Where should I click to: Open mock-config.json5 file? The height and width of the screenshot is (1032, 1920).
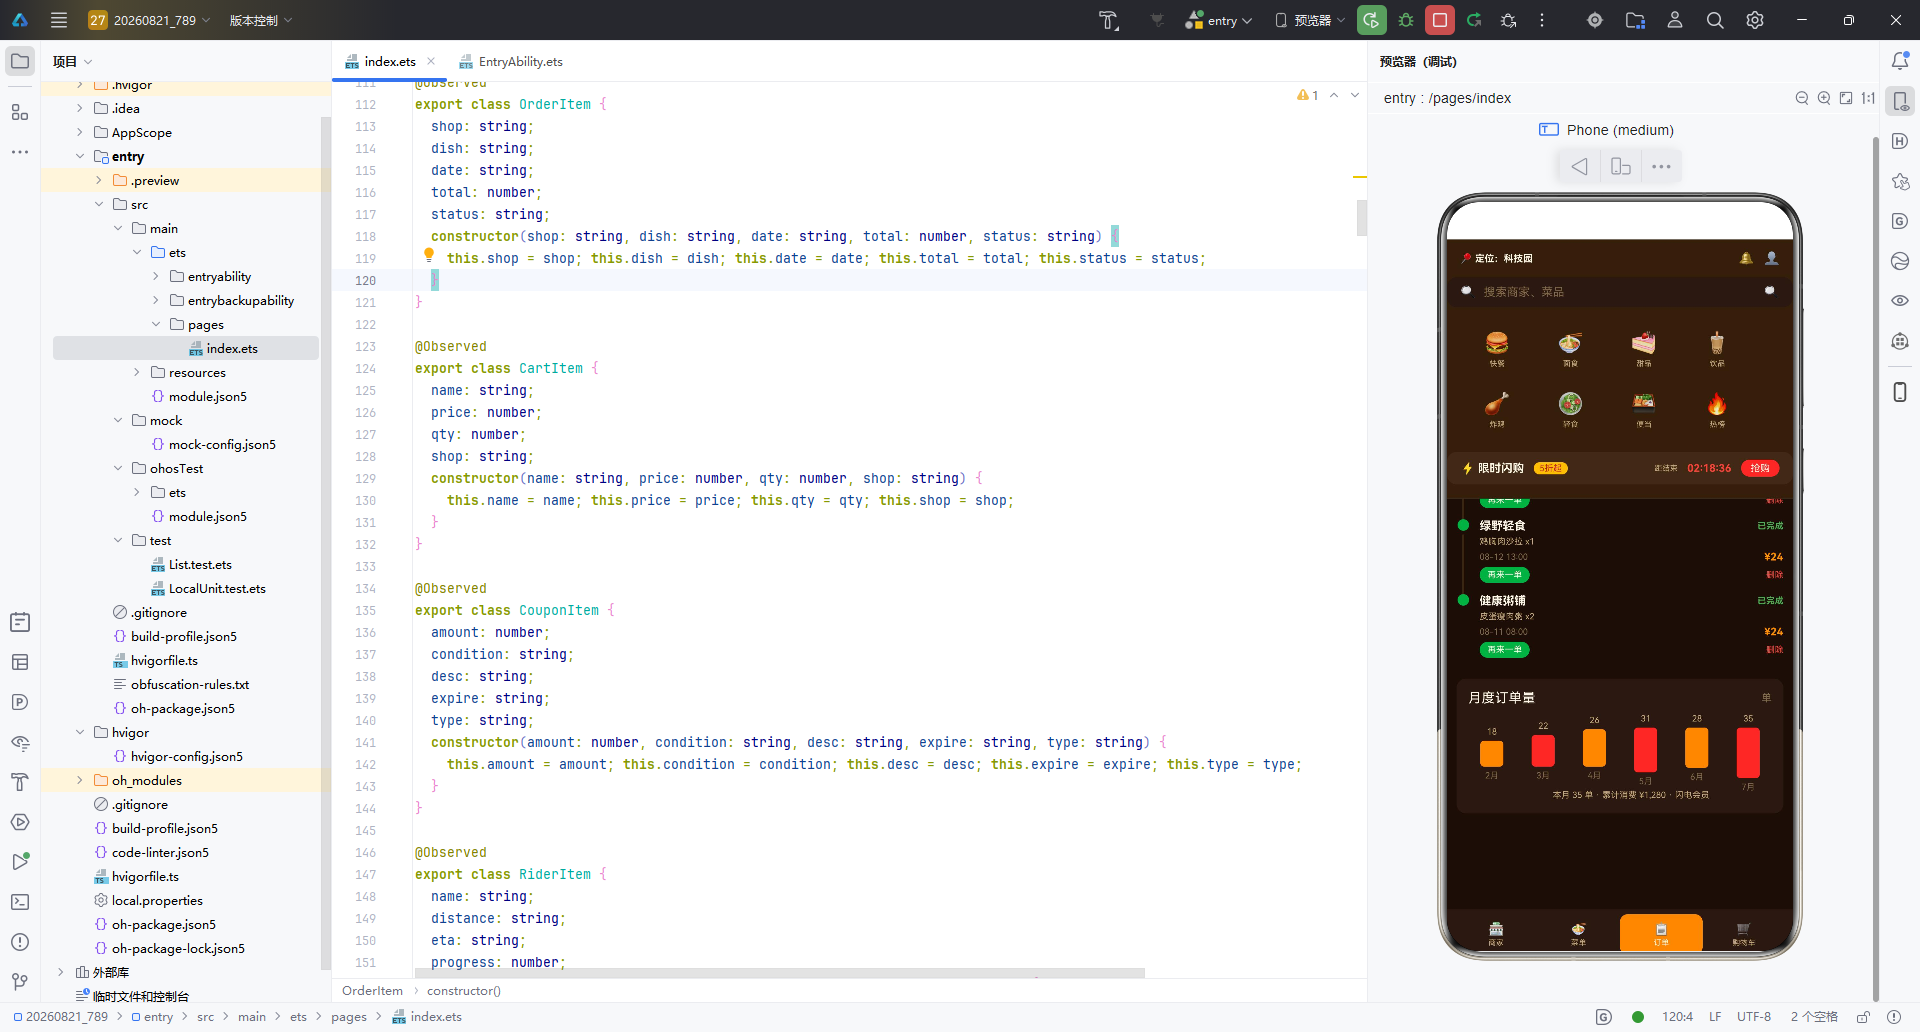point(221,444)
